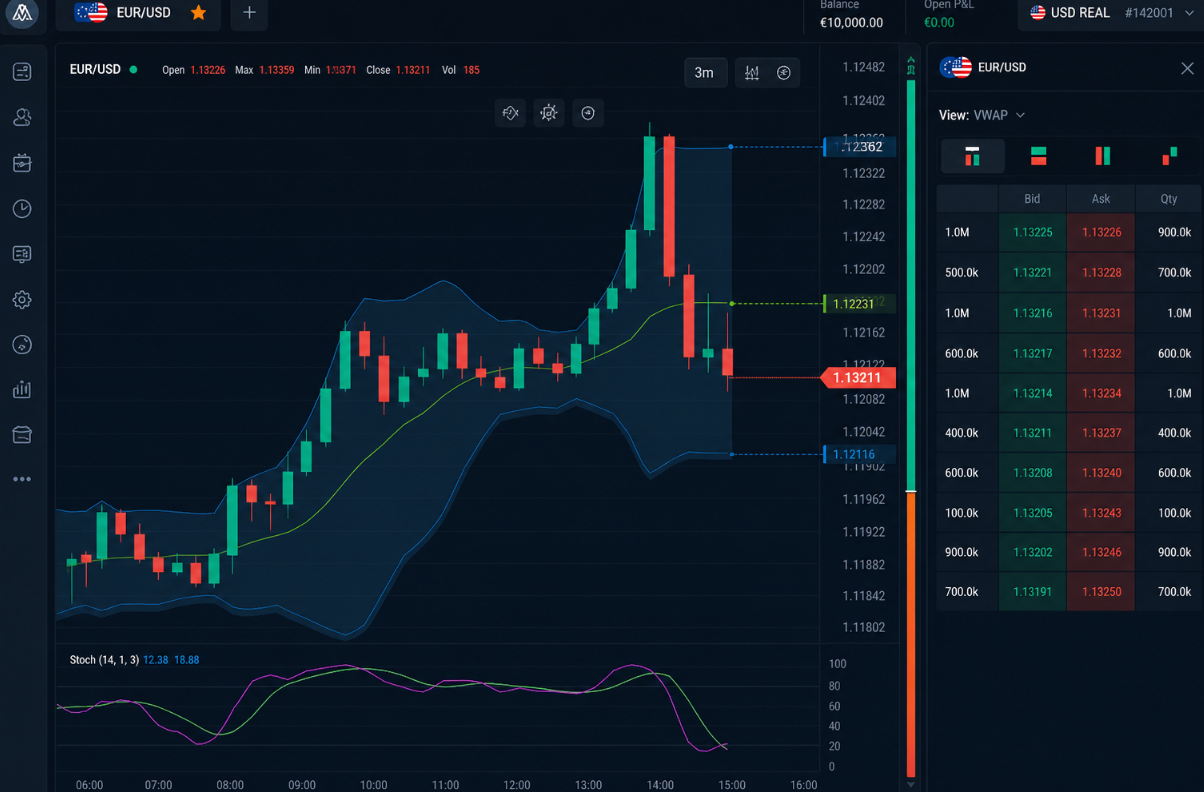
Task: Select the first order book layout with header bar
Action: tap(972, 156)
